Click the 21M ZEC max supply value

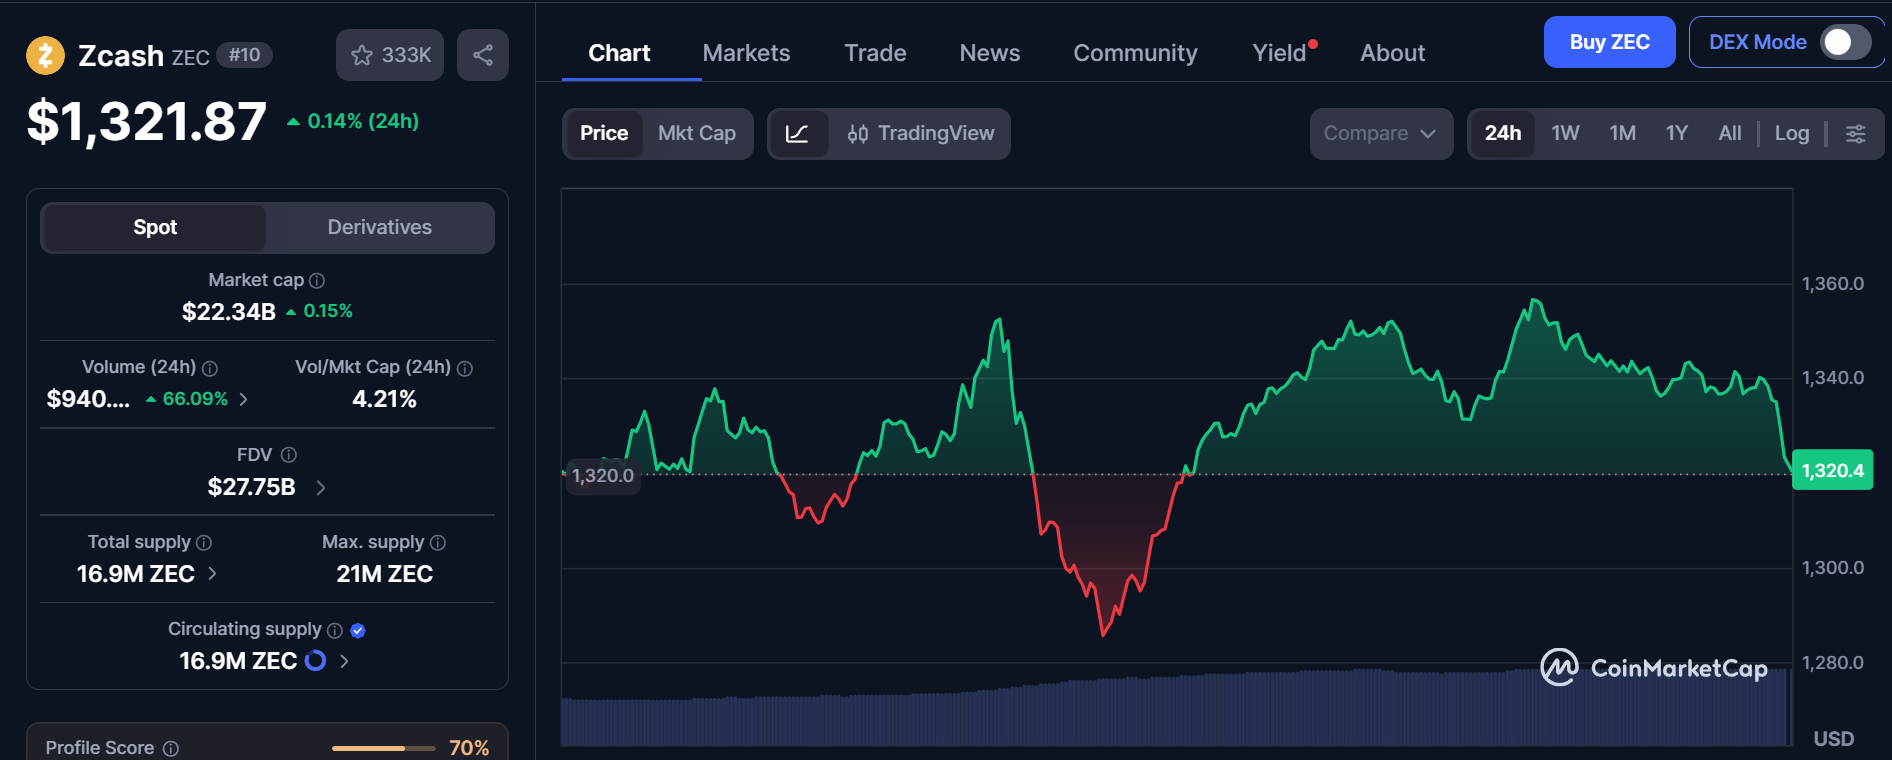pos(384,574)
